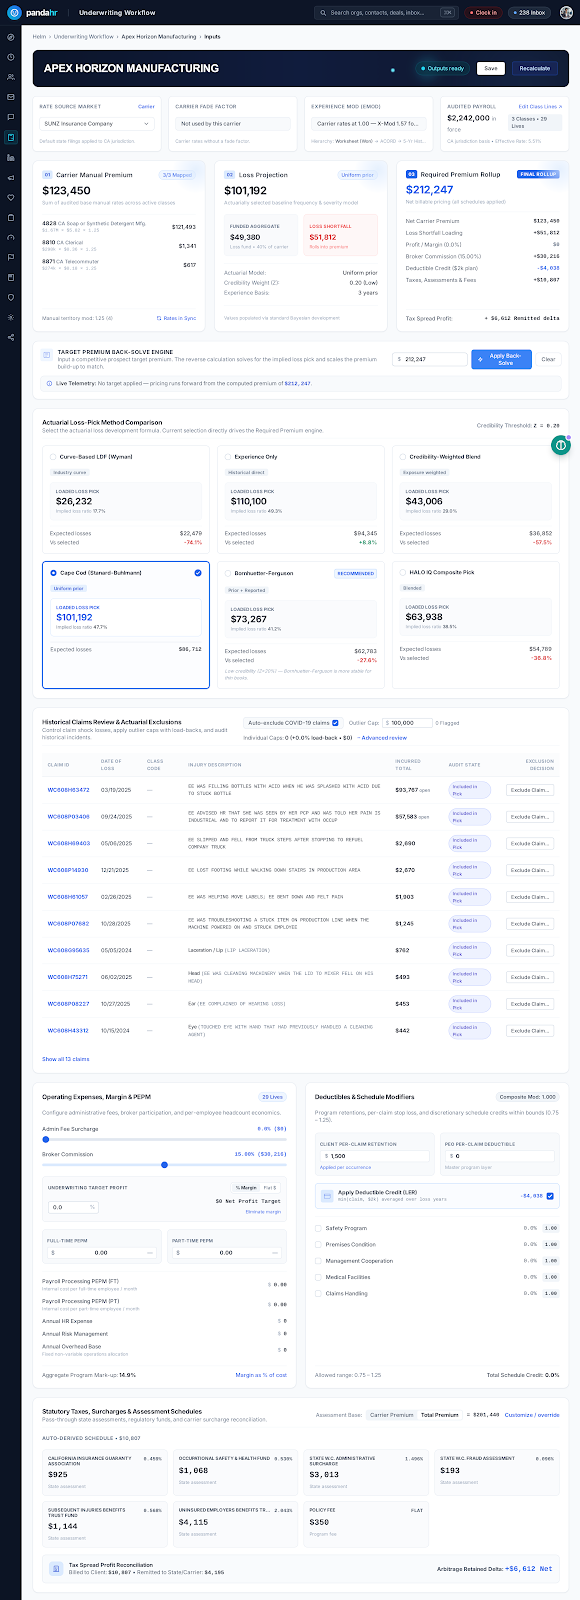The width and height of the screenshot is (580, 1600).
Task: Click the 03 badge beside Required Premium Rollup
Action: point(411,174)
